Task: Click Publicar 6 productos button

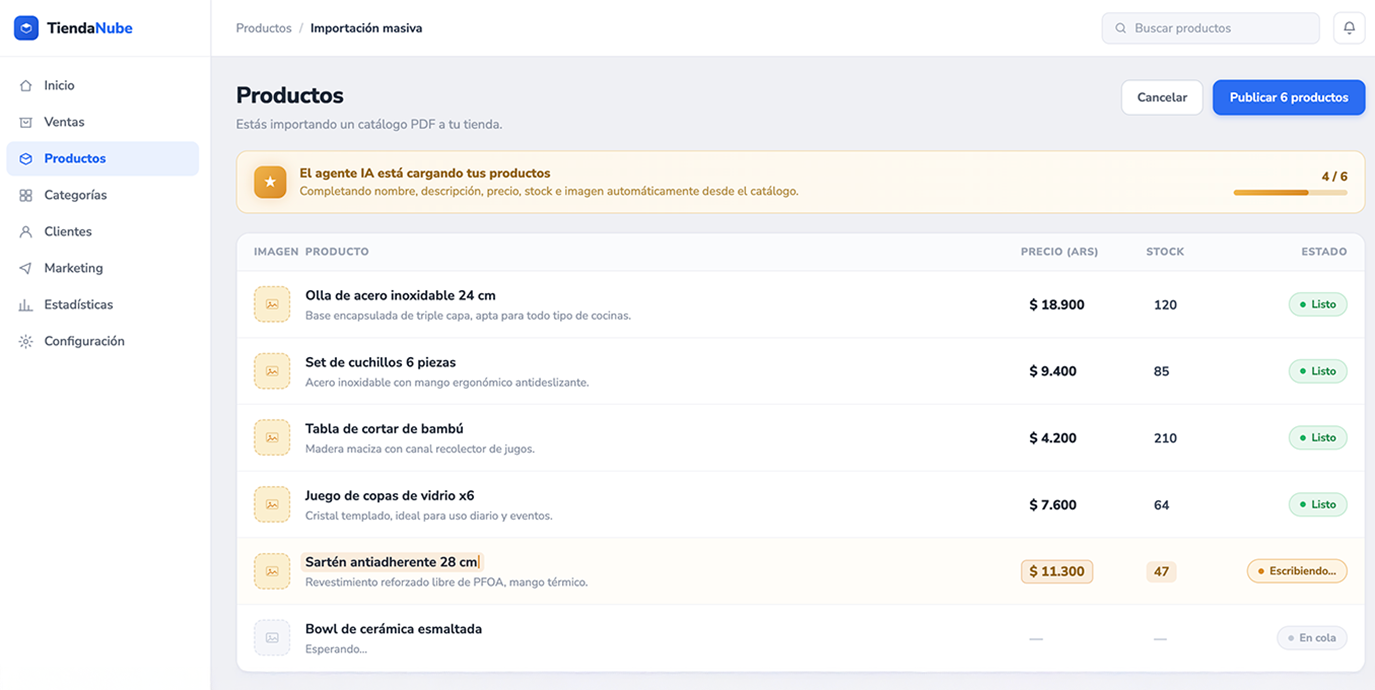Action: (x=1289, y=97)
